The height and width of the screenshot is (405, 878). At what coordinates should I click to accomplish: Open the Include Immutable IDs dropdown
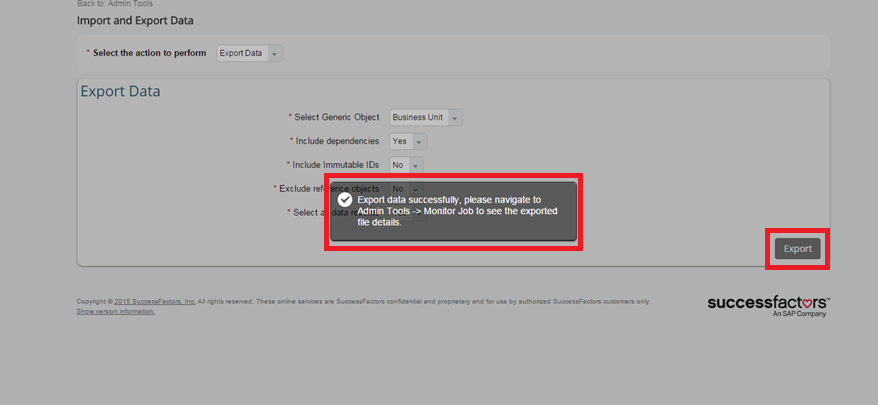(406, 165)
